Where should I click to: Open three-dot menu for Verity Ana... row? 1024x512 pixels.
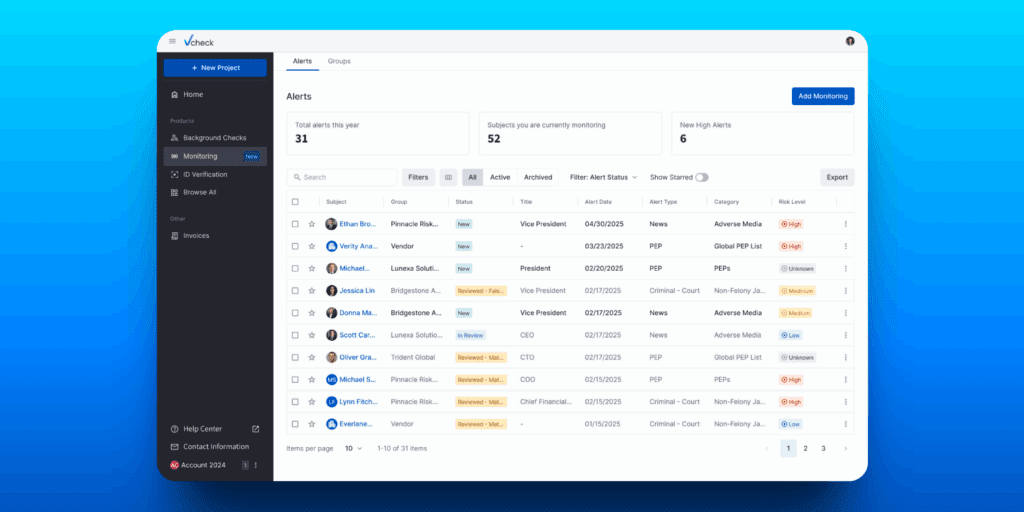pos(845,246)
